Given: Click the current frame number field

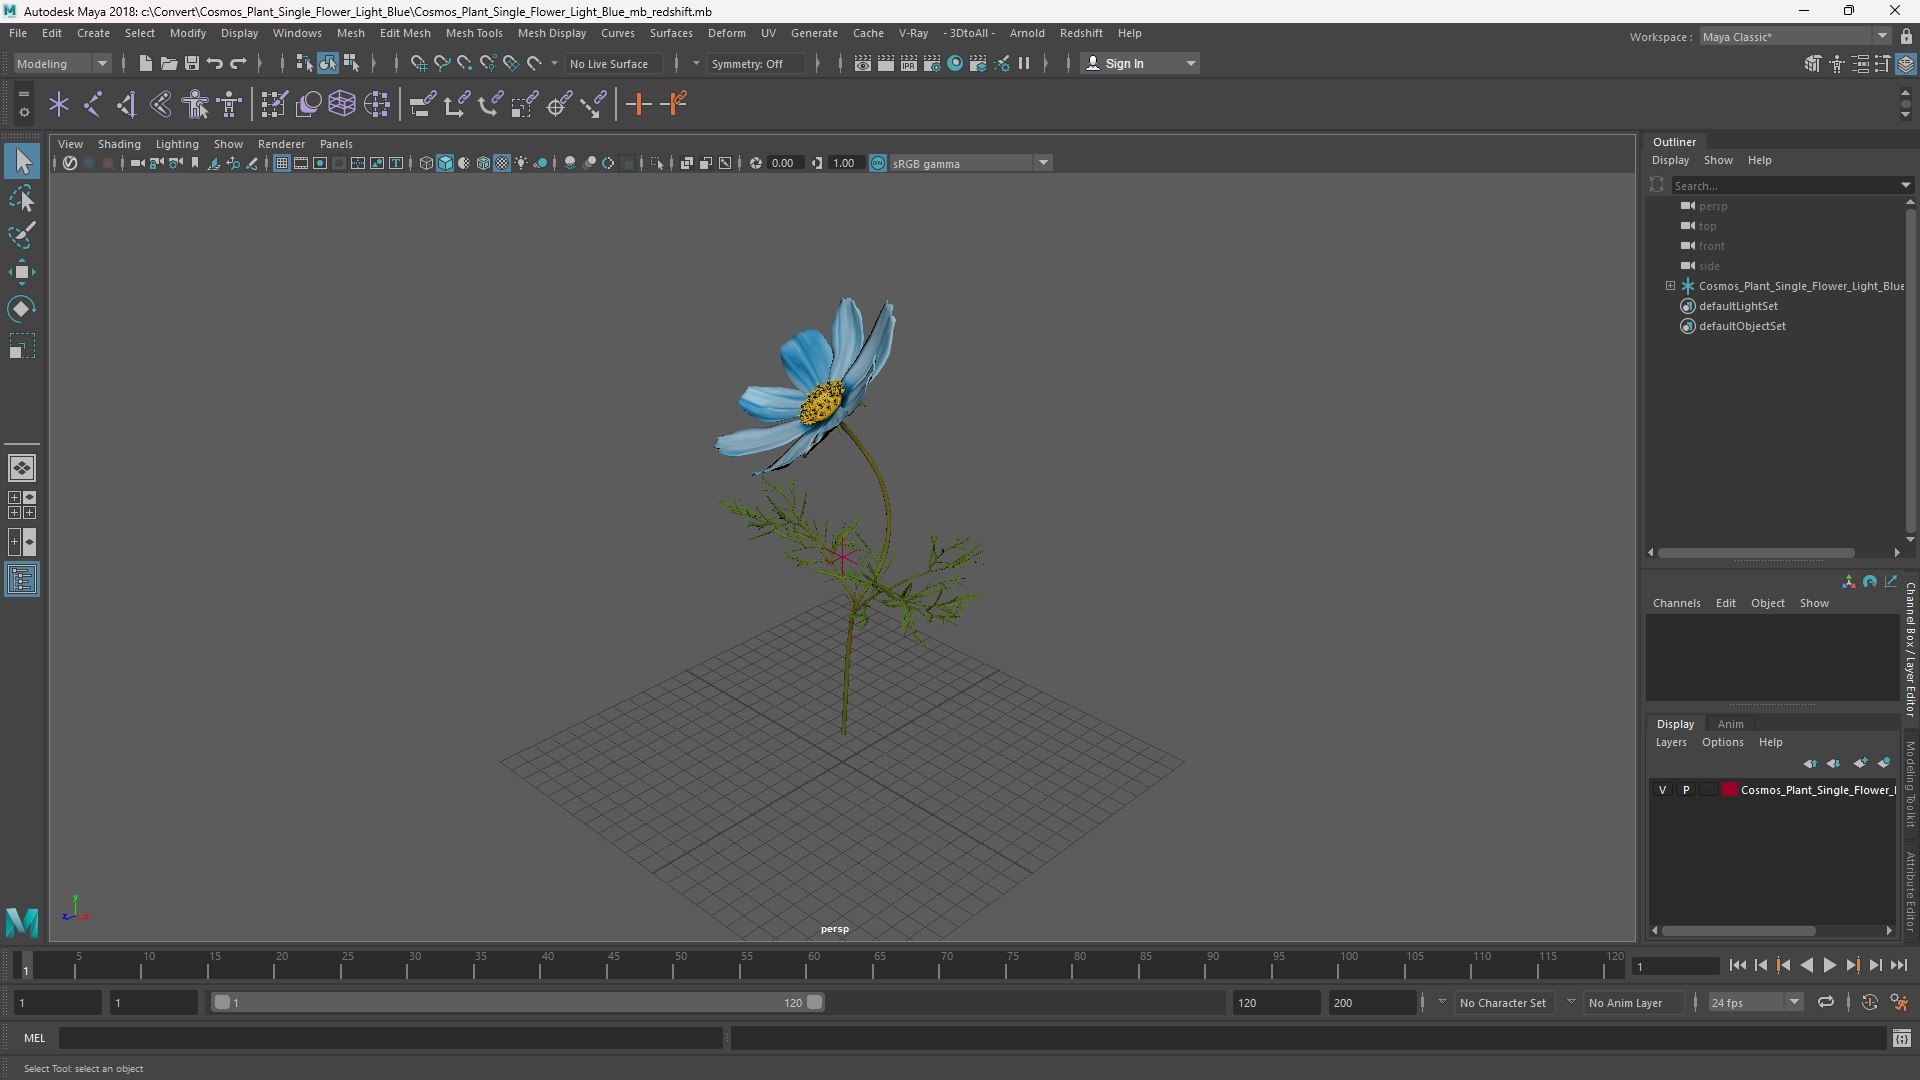Looking at the screenshot, I should (x=1675, y=966).
